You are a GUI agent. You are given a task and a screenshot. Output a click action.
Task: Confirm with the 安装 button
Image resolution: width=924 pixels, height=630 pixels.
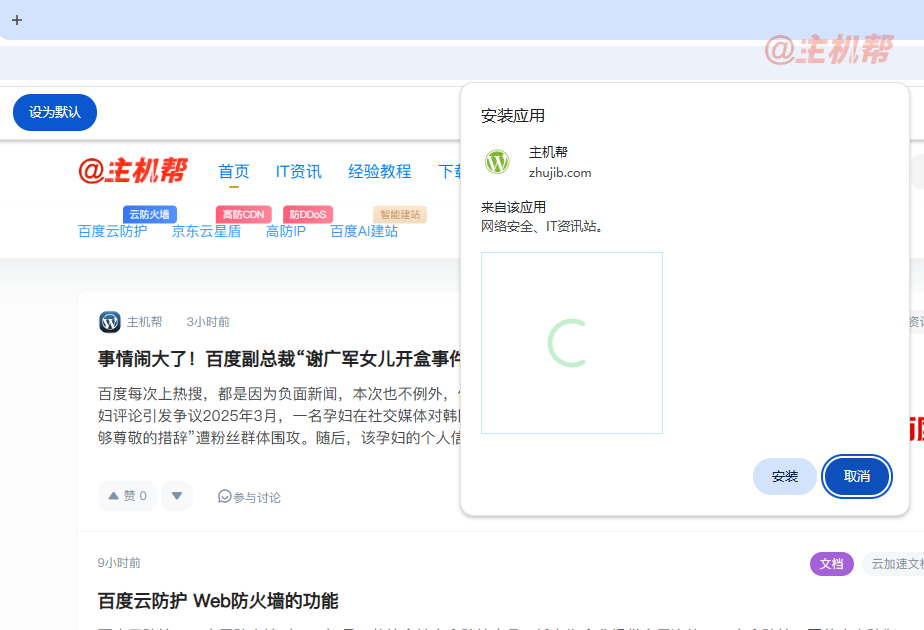click(785, 476)
